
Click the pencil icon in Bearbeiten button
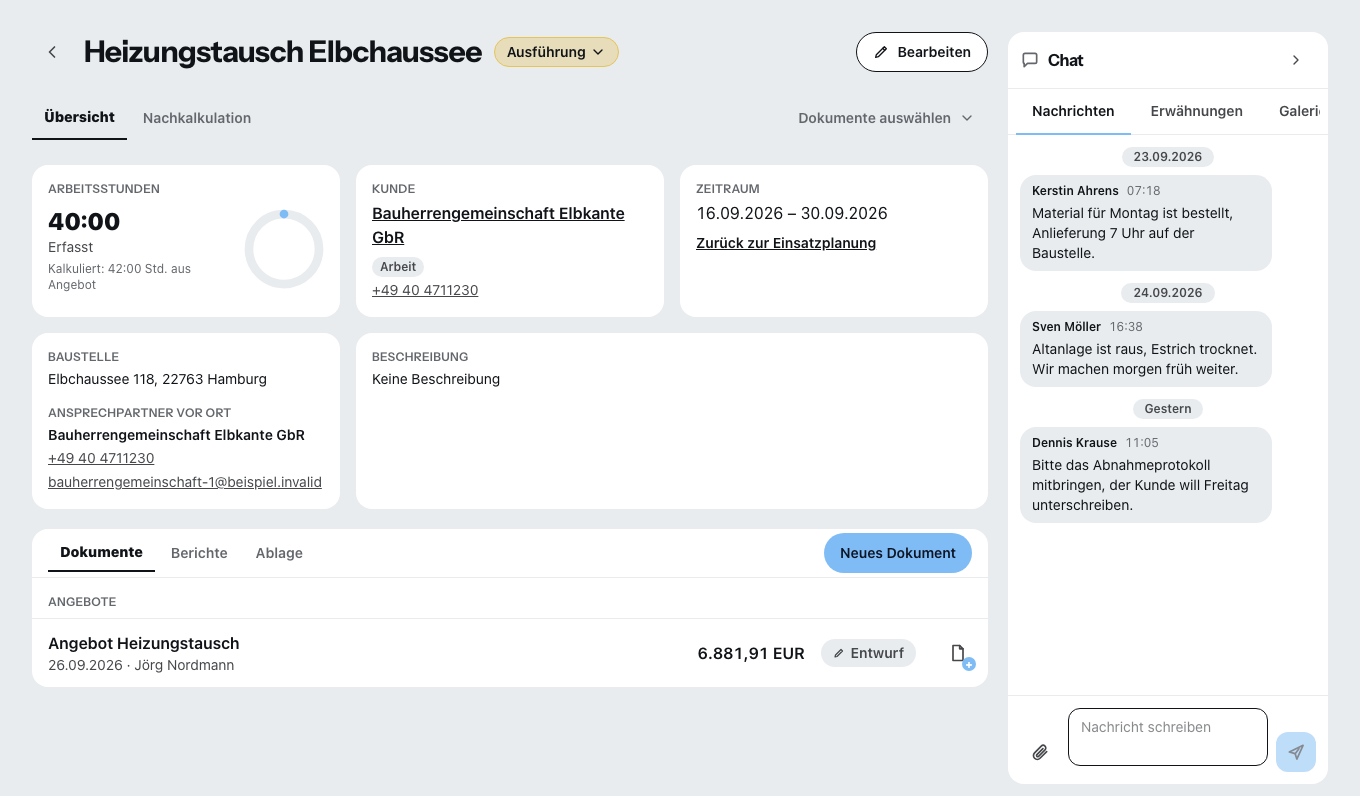point(881,52)
